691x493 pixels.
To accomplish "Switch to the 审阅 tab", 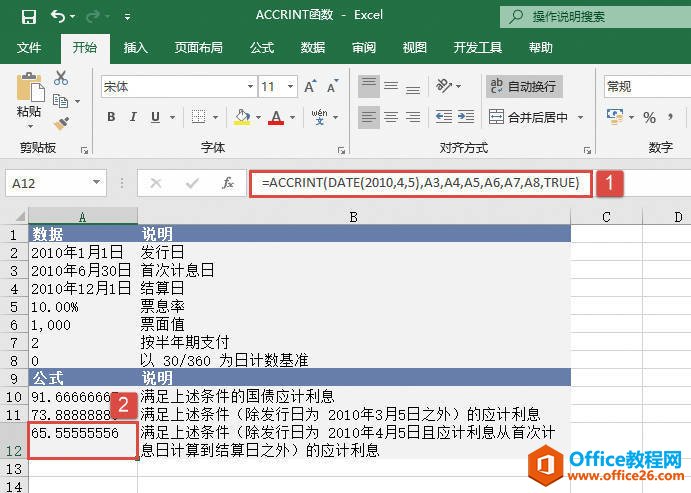I will (364, 48).
